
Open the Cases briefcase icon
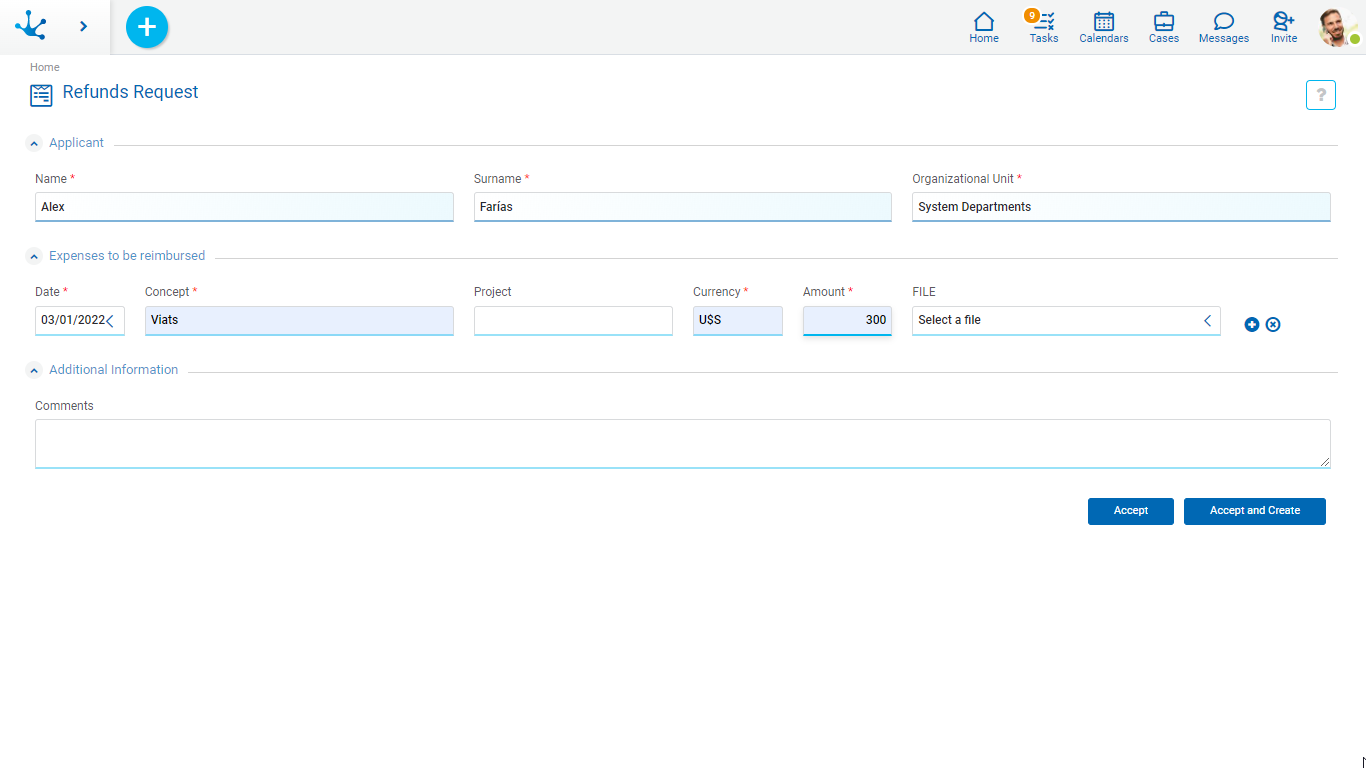[1163, 27]
